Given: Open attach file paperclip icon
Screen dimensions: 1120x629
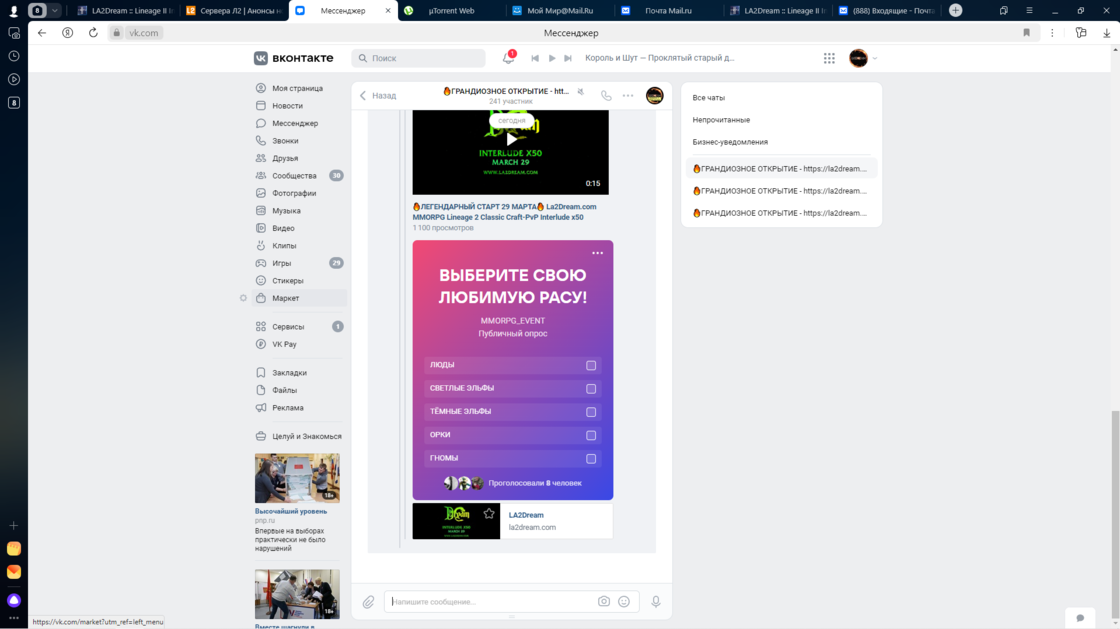Looking at the screenshot, I should click(368, 602).
